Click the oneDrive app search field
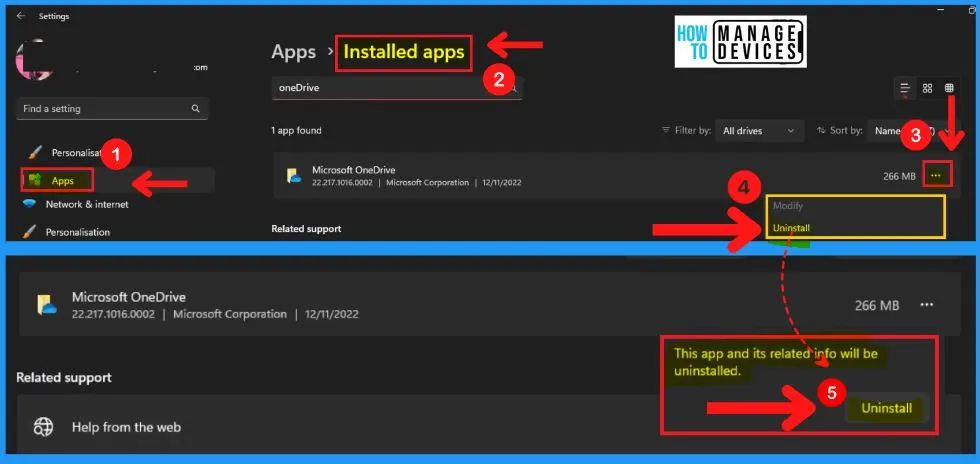980x464 pixels. 397,88
